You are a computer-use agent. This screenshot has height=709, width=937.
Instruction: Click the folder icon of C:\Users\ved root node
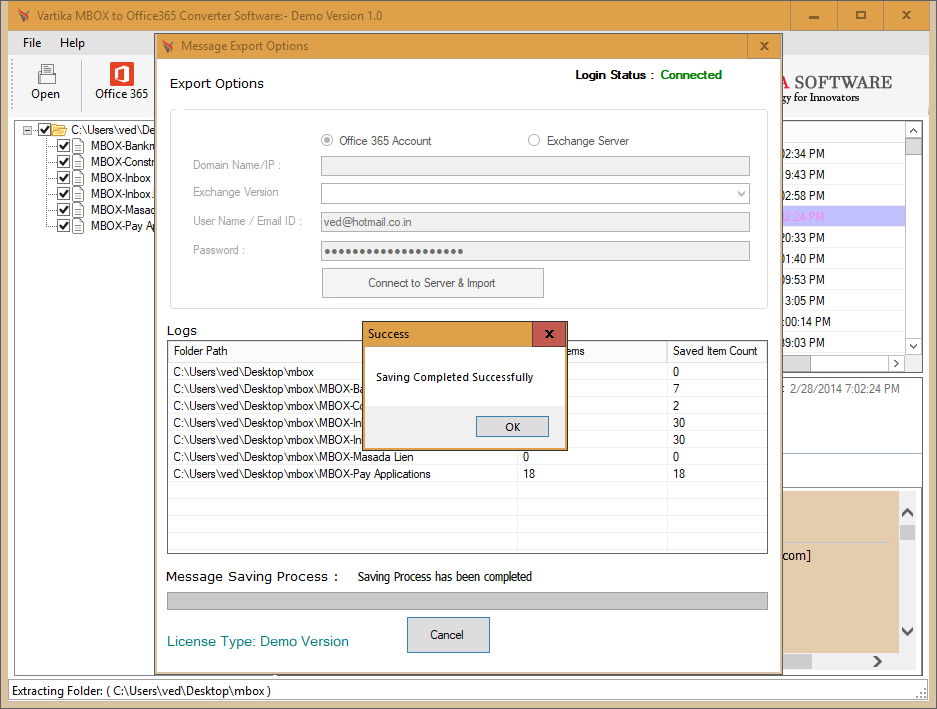[59, 129]
